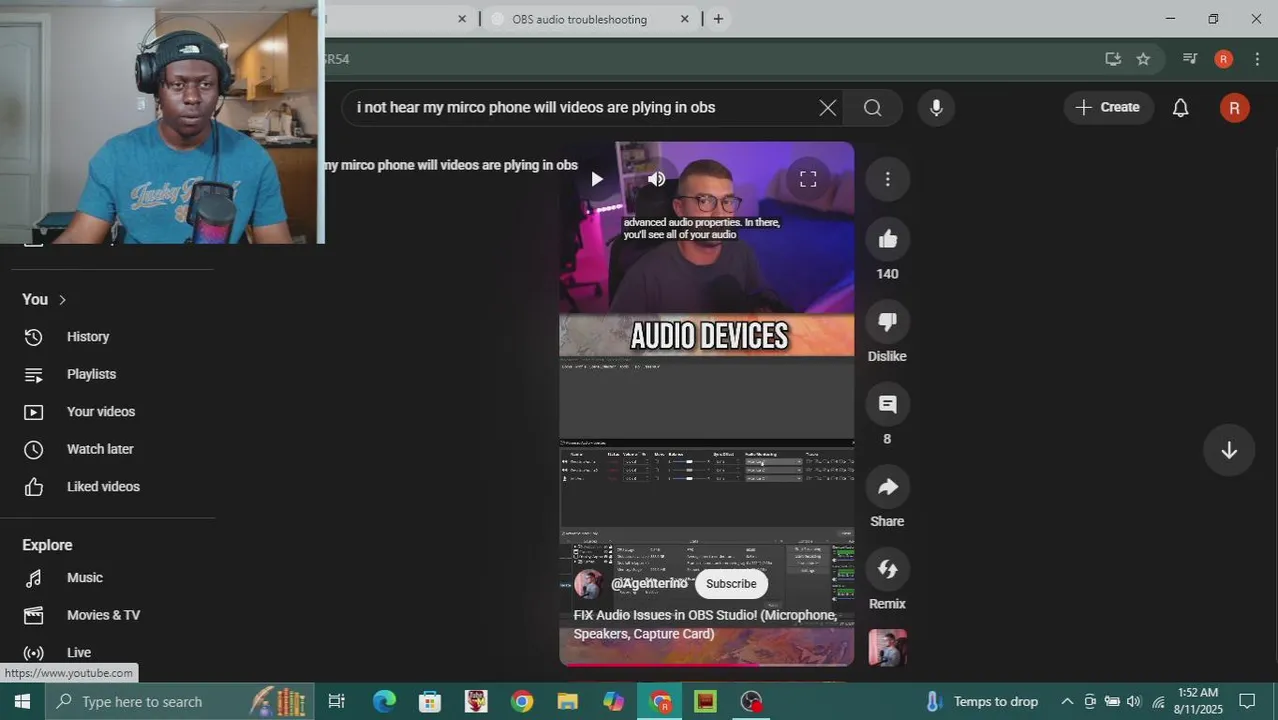The height and width of the screenshot is (720, 1278).
Task: Open the Wi-Fi network tray icon
Action: pos(1158,702)
